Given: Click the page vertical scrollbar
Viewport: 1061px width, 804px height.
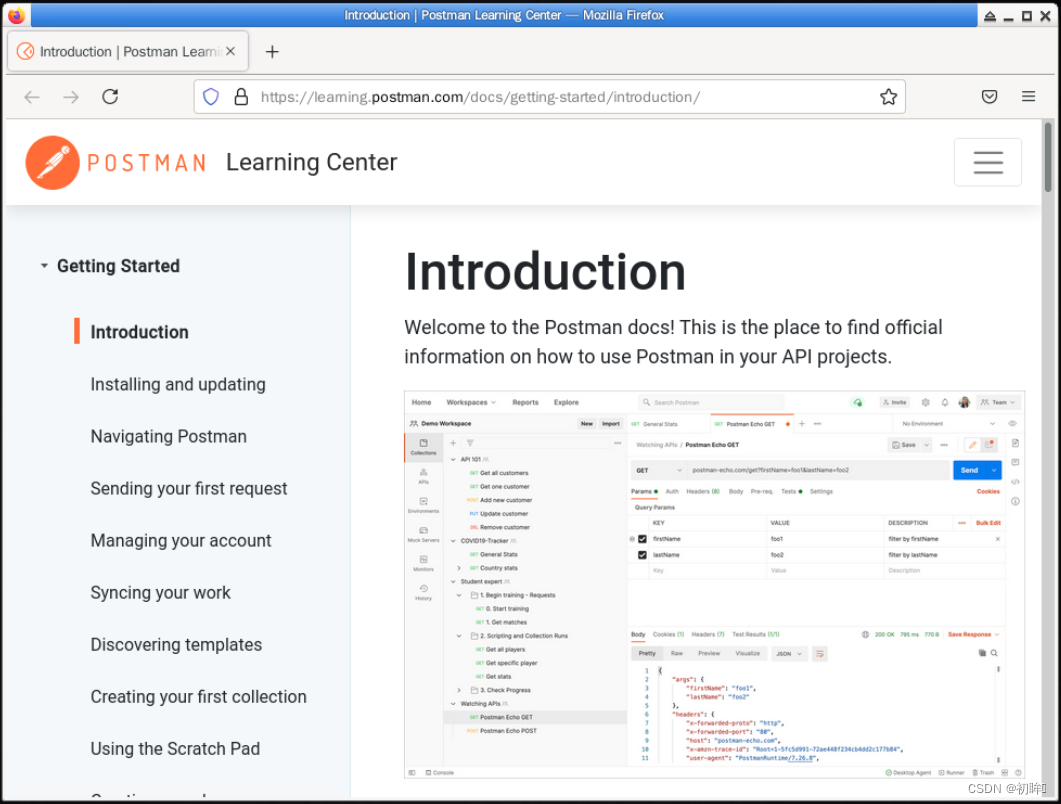Looking at the screenshot, I should click(1048, 156).
